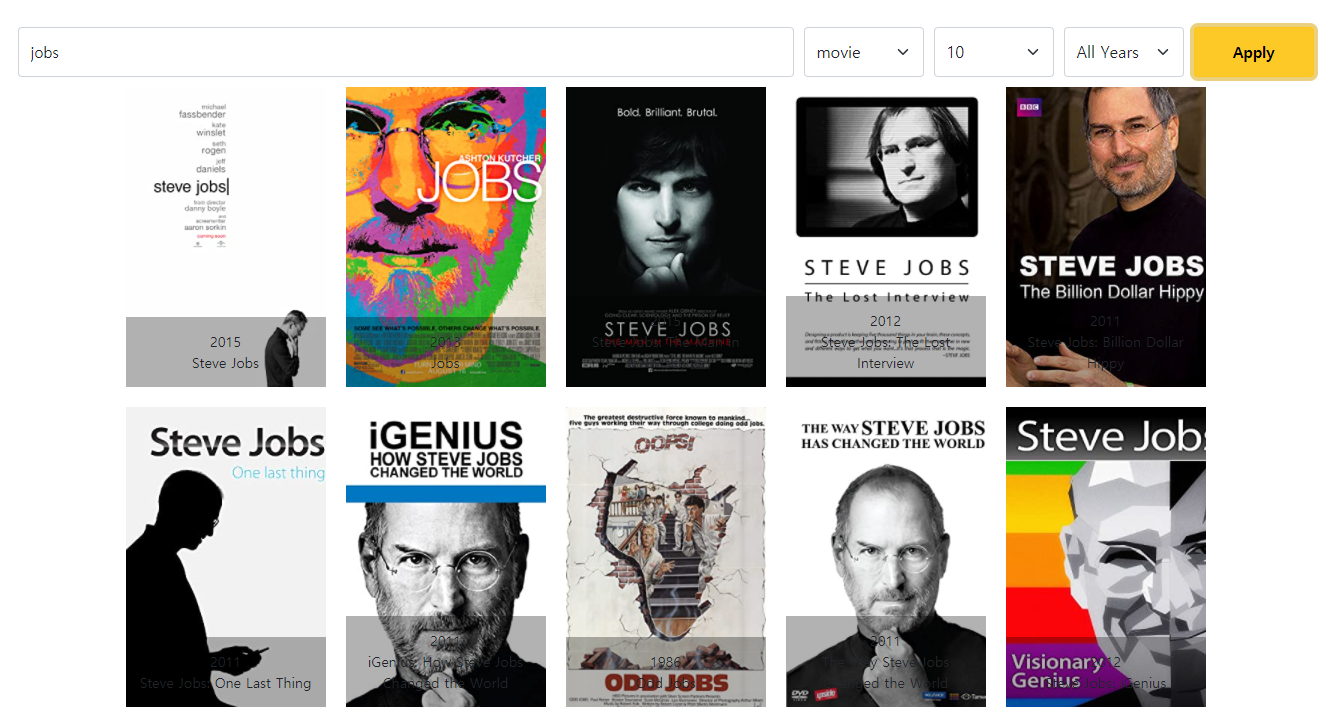Open the "movie" type dropdown
The image size is (1340, 713).
864,52
